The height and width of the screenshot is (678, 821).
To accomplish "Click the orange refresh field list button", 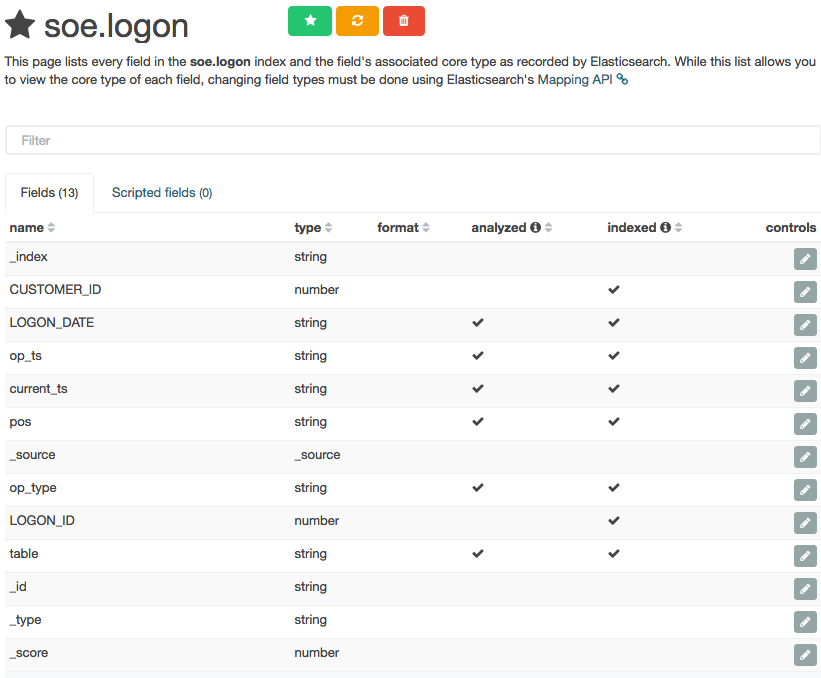I will (357, 21).
